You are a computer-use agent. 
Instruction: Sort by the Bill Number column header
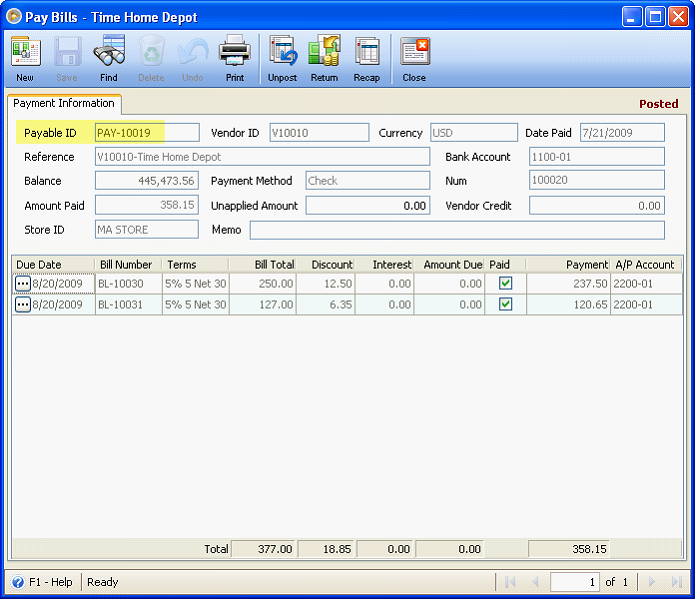tap(127, 264)
